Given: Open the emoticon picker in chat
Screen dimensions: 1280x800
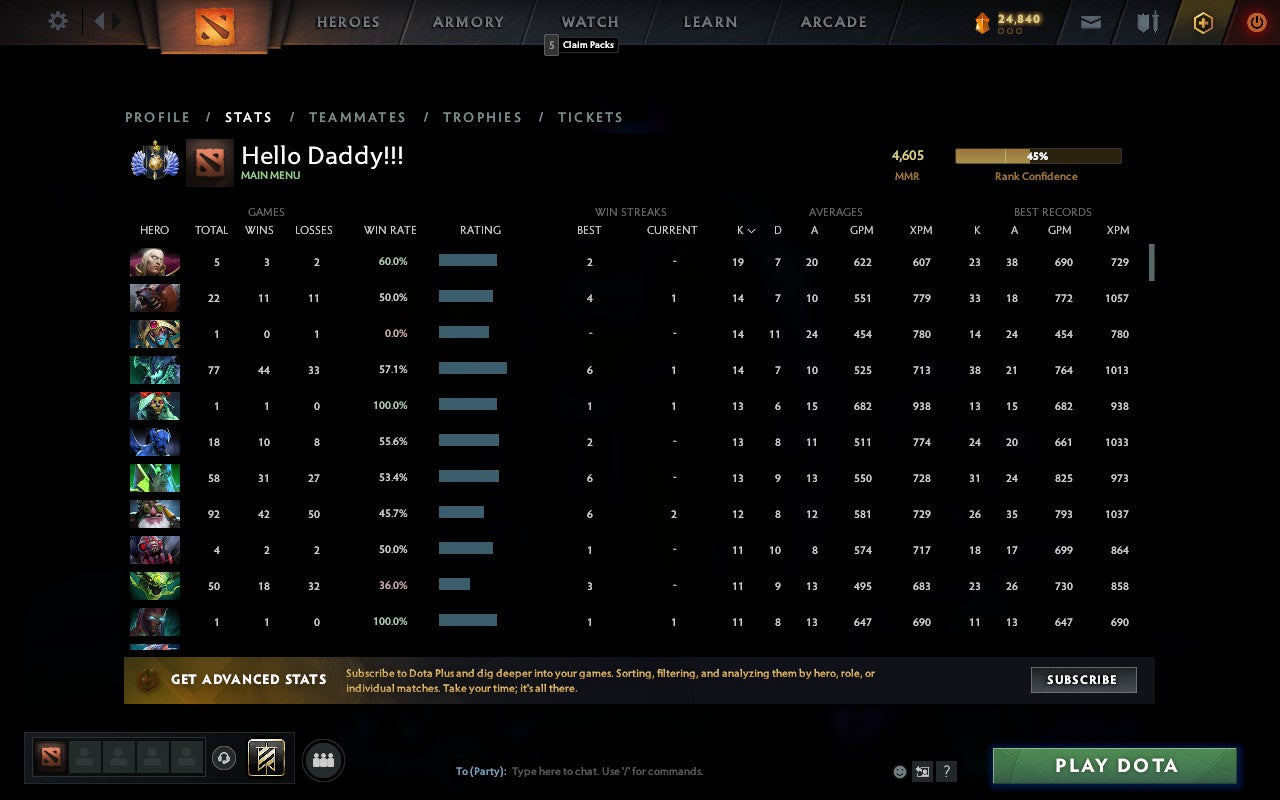Looking at the screenshot, I should point(898,771).
